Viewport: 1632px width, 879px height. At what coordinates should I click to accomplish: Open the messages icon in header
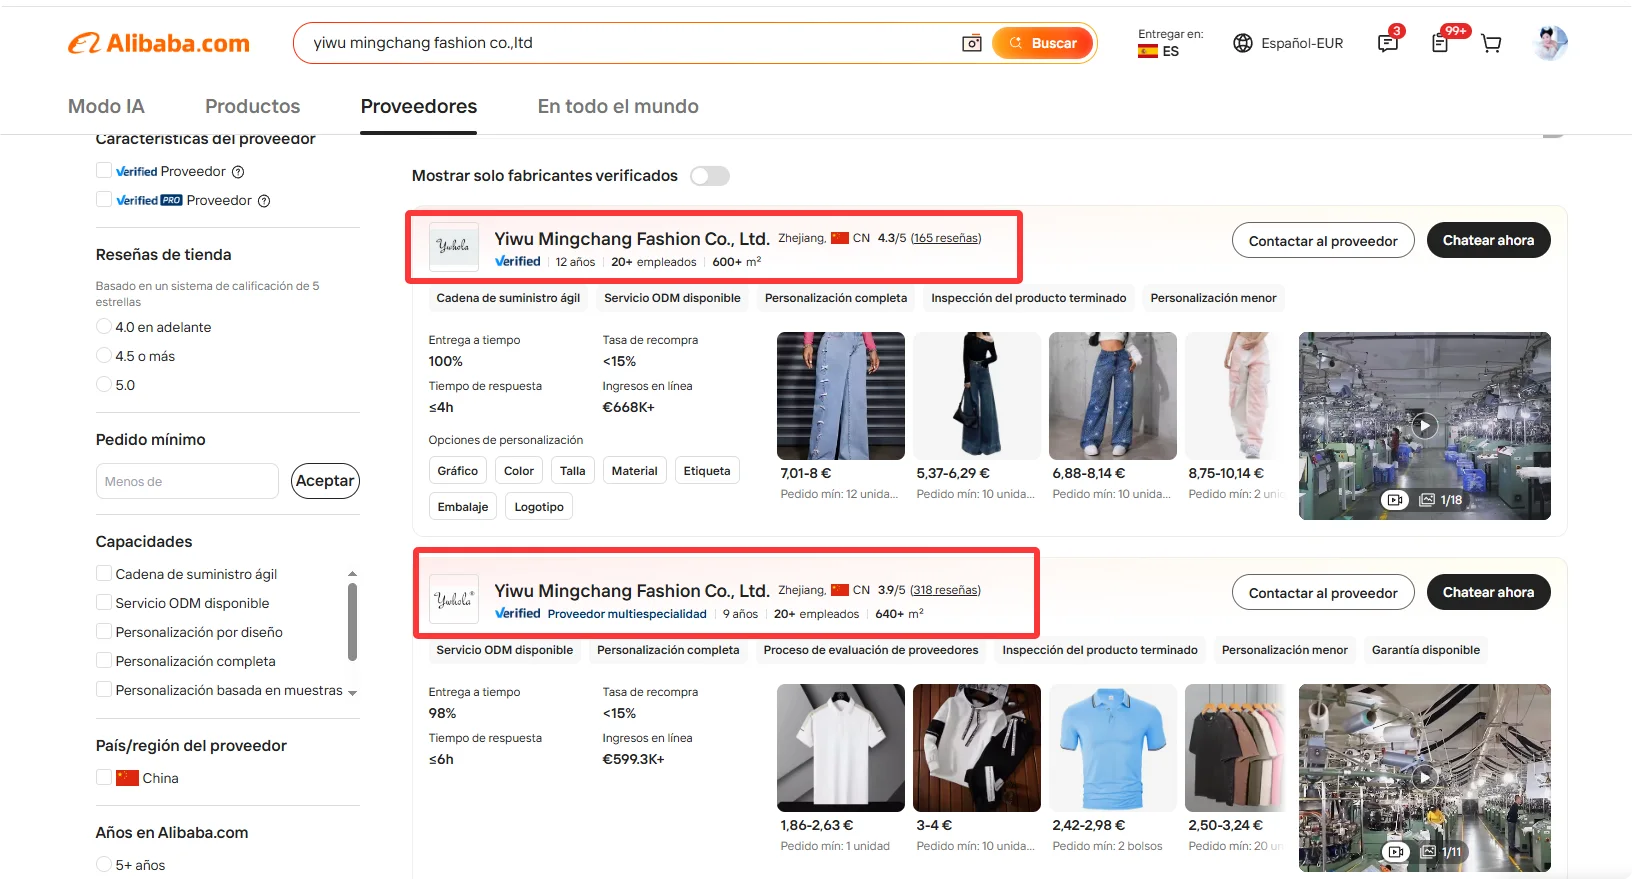pyautogui.click(x=1388, y=43)
